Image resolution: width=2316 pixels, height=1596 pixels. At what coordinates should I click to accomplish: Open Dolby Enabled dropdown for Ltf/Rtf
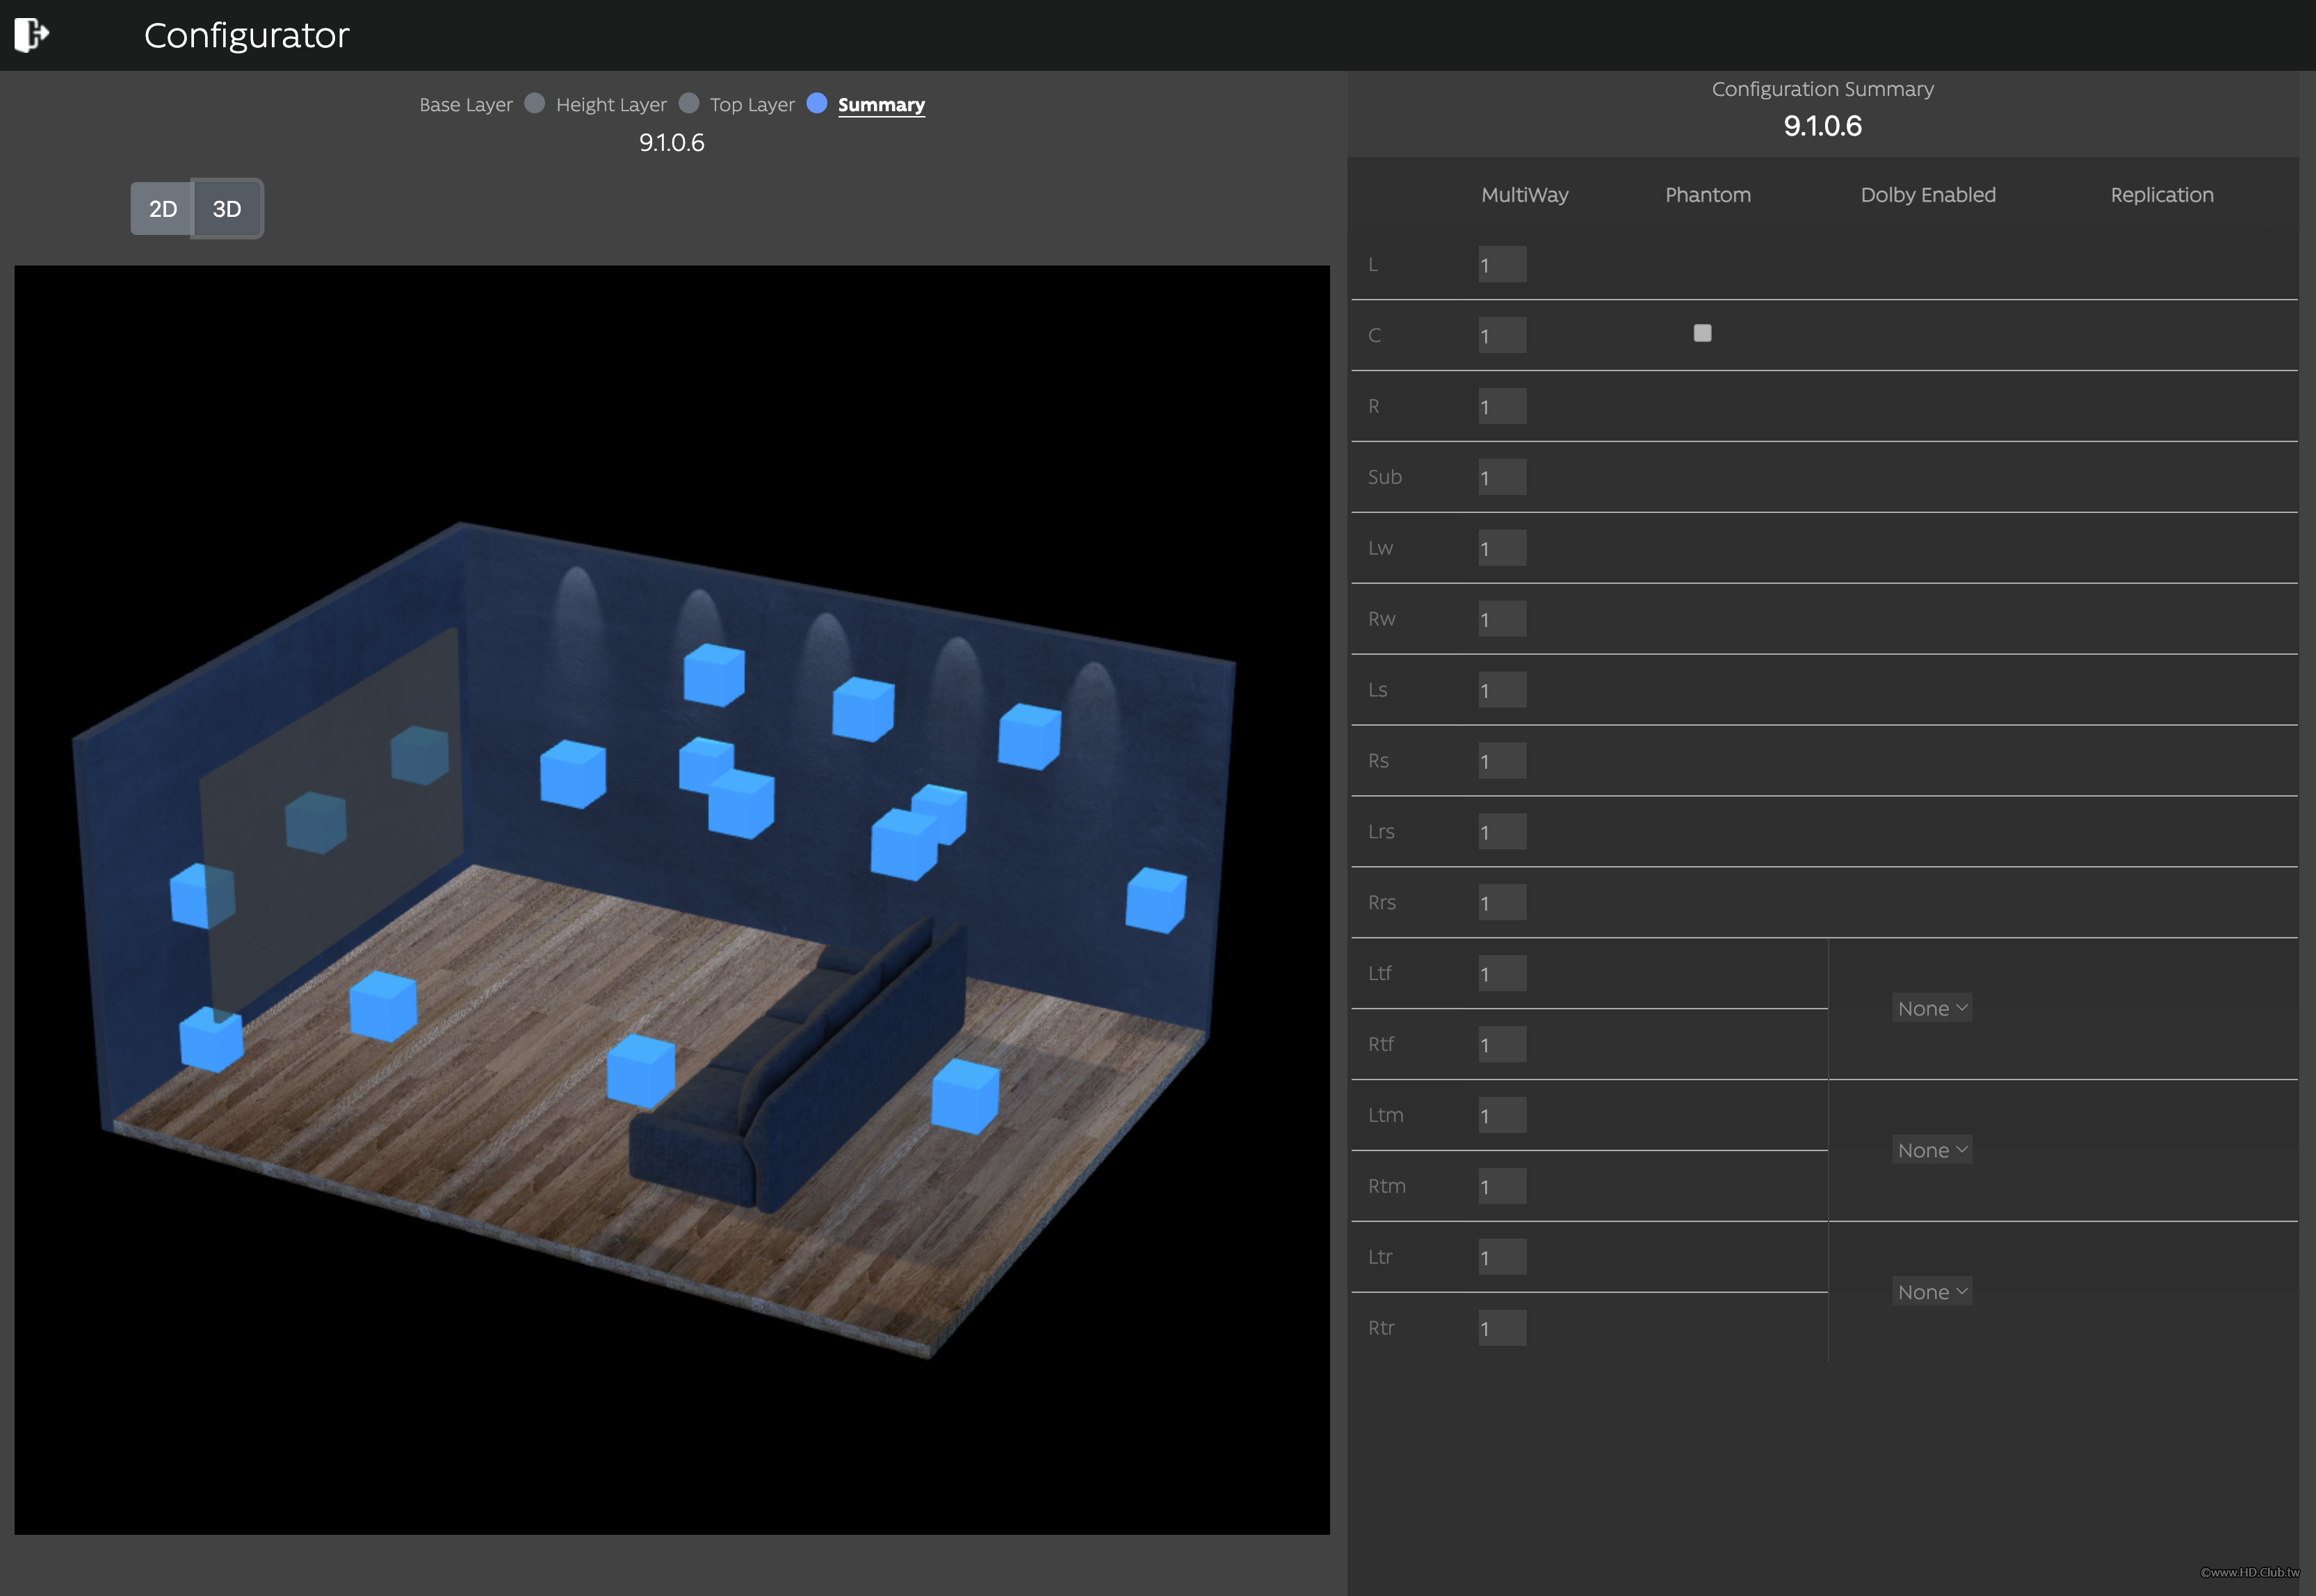point(1931,1008)
